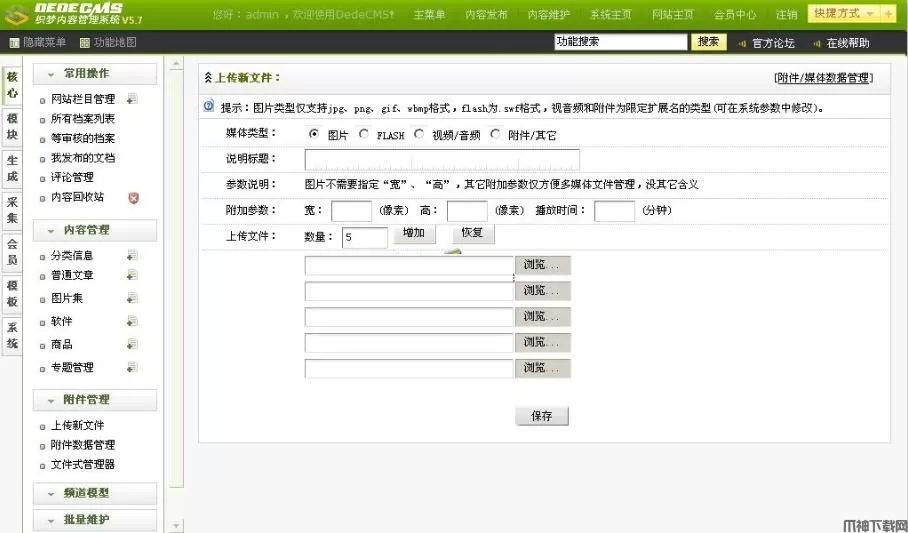Click the icon beside 网站栏目管理
Viewport: 908px width, 533px height.
click(132, 99)
